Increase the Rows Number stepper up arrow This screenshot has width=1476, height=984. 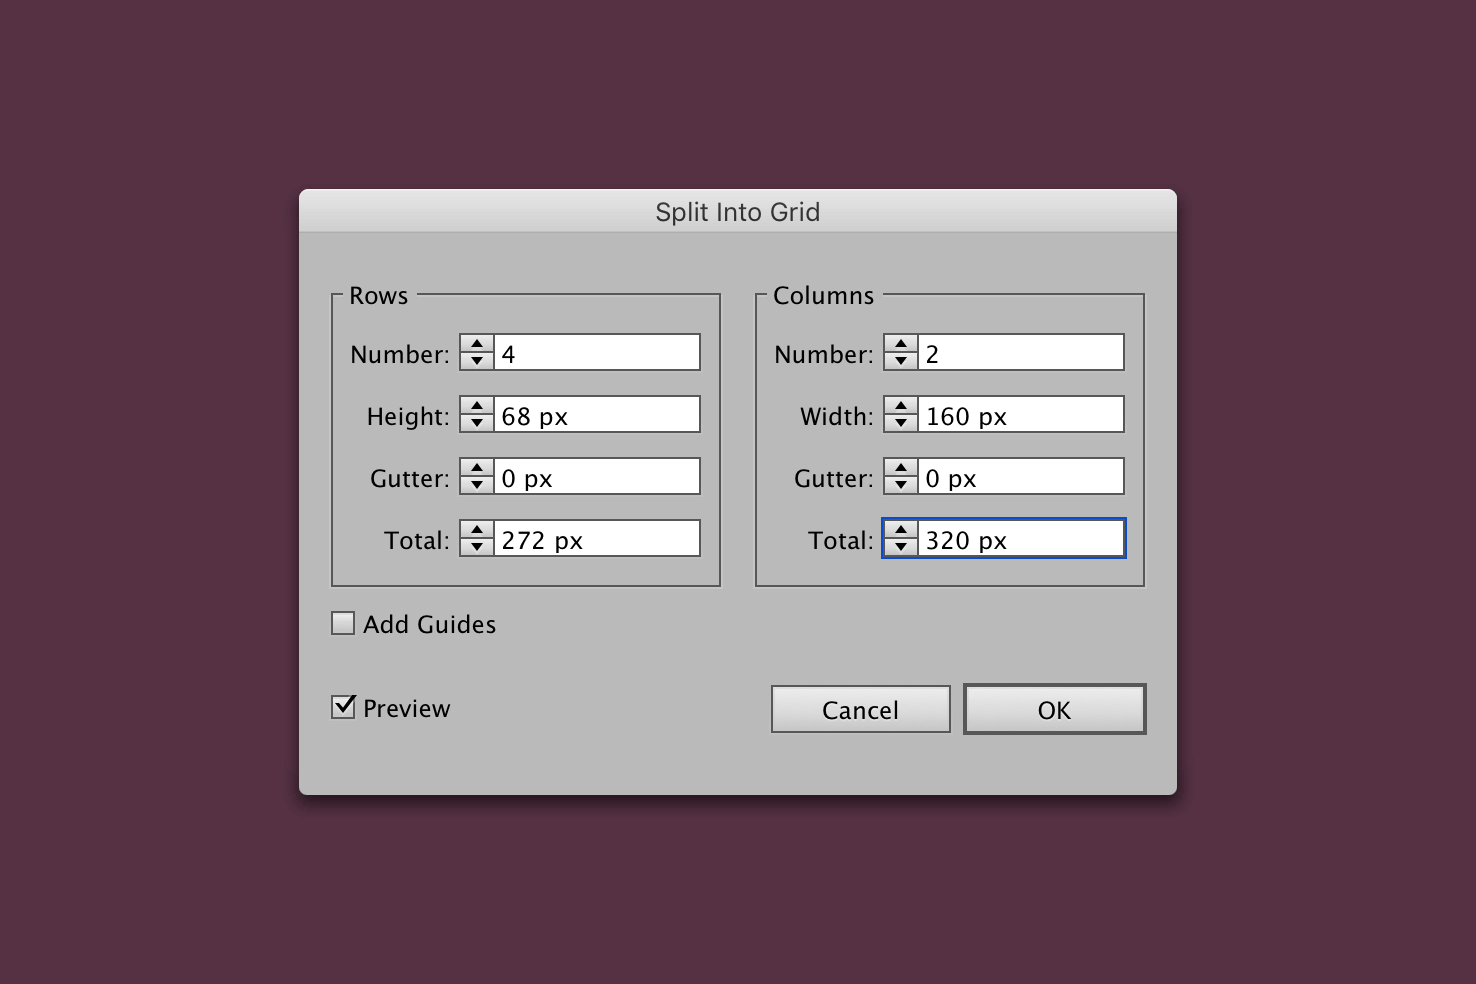(x=477, y=344)
